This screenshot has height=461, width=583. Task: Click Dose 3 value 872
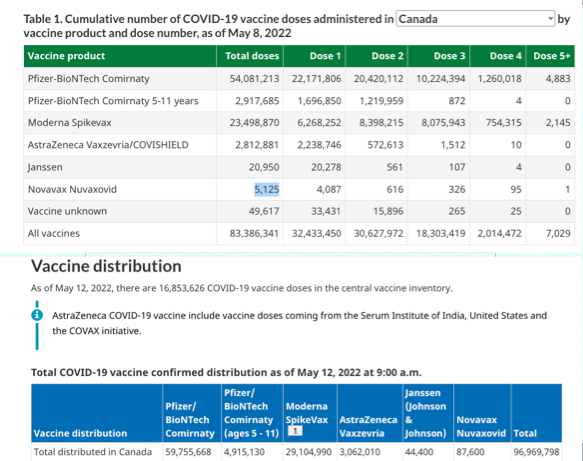(457, 101)
